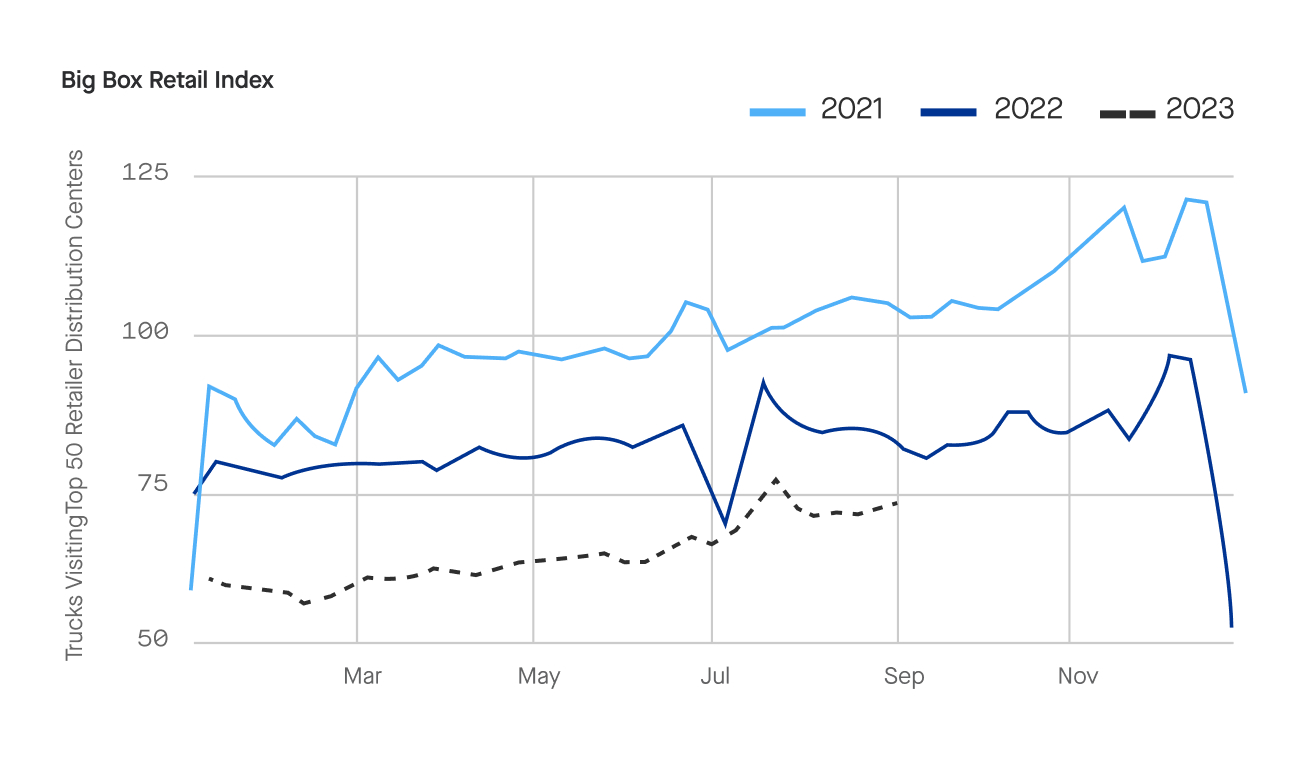Image resolution: width=1301 pixels, height=759 pixels.
Task: Select the May x-axis label
Action: tap(539, 677)
